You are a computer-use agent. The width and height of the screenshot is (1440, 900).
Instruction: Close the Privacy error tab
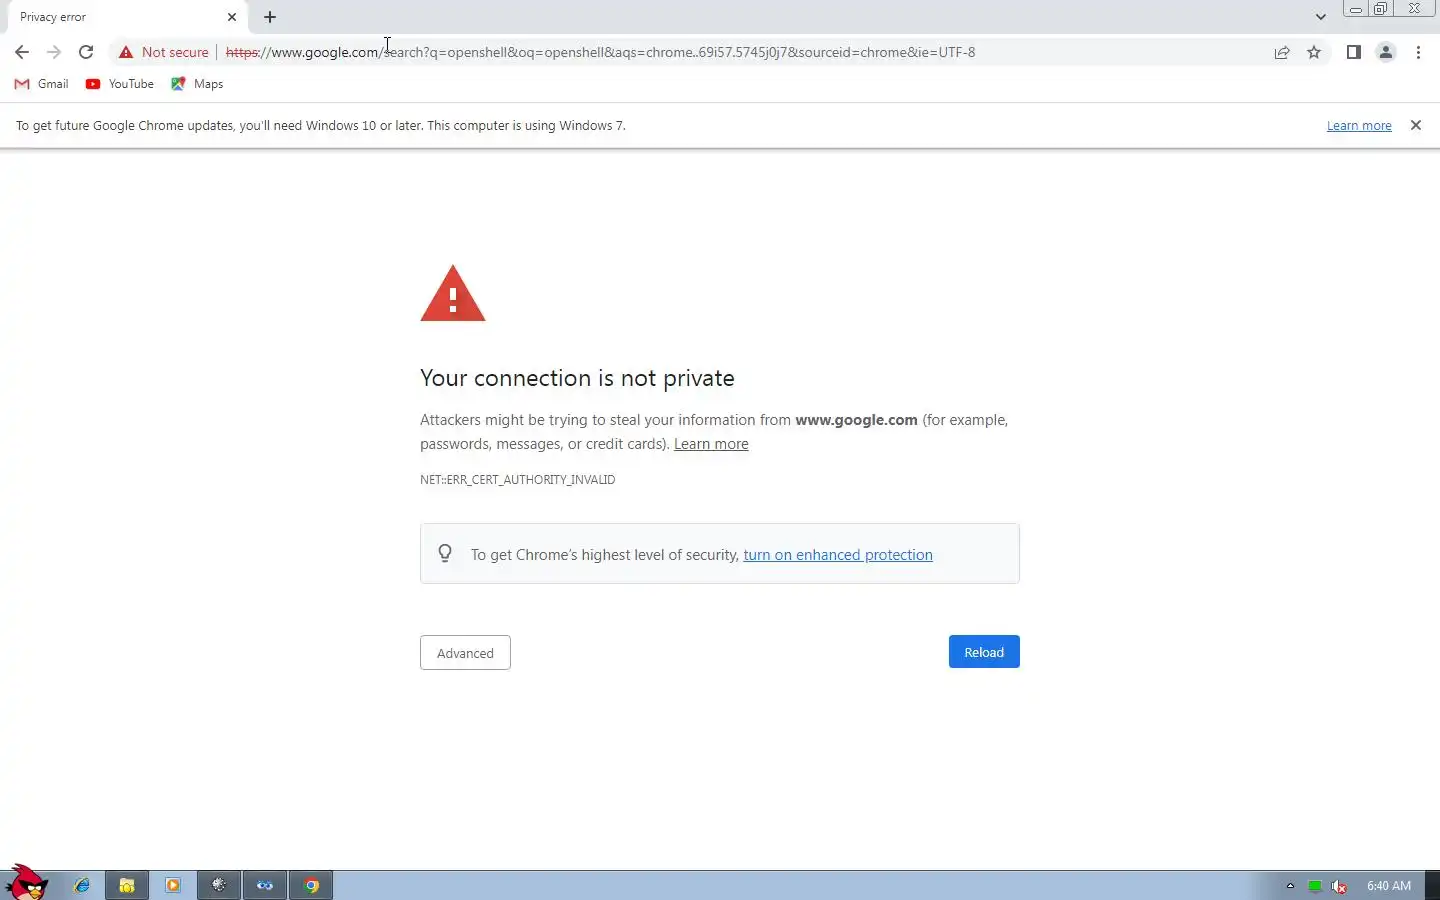click(x=232, y=17)
